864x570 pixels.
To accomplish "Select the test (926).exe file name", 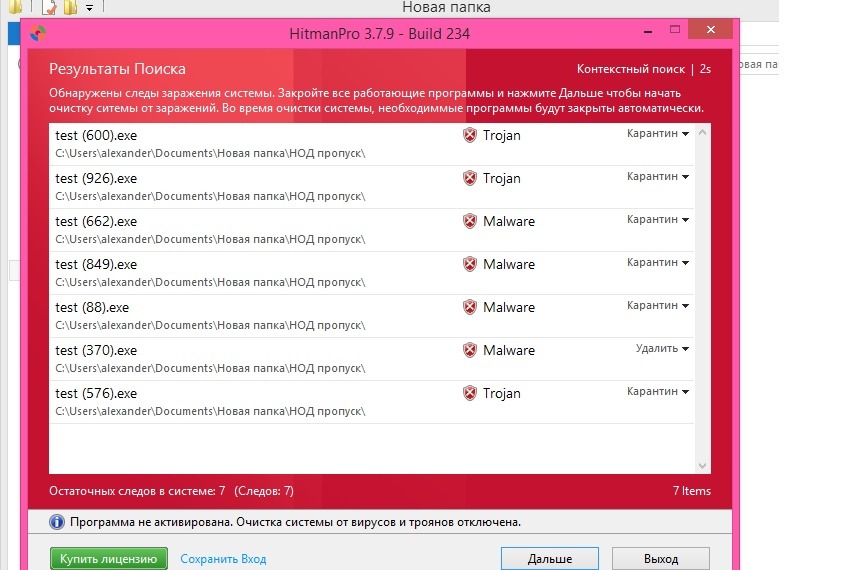I will tap(96, 178).
